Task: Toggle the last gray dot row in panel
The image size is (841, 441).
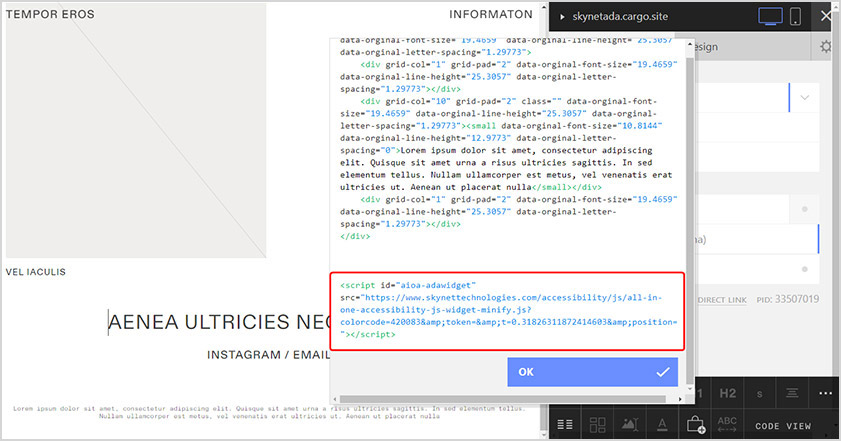Action: pyautogui.click(x=805, y=269)
